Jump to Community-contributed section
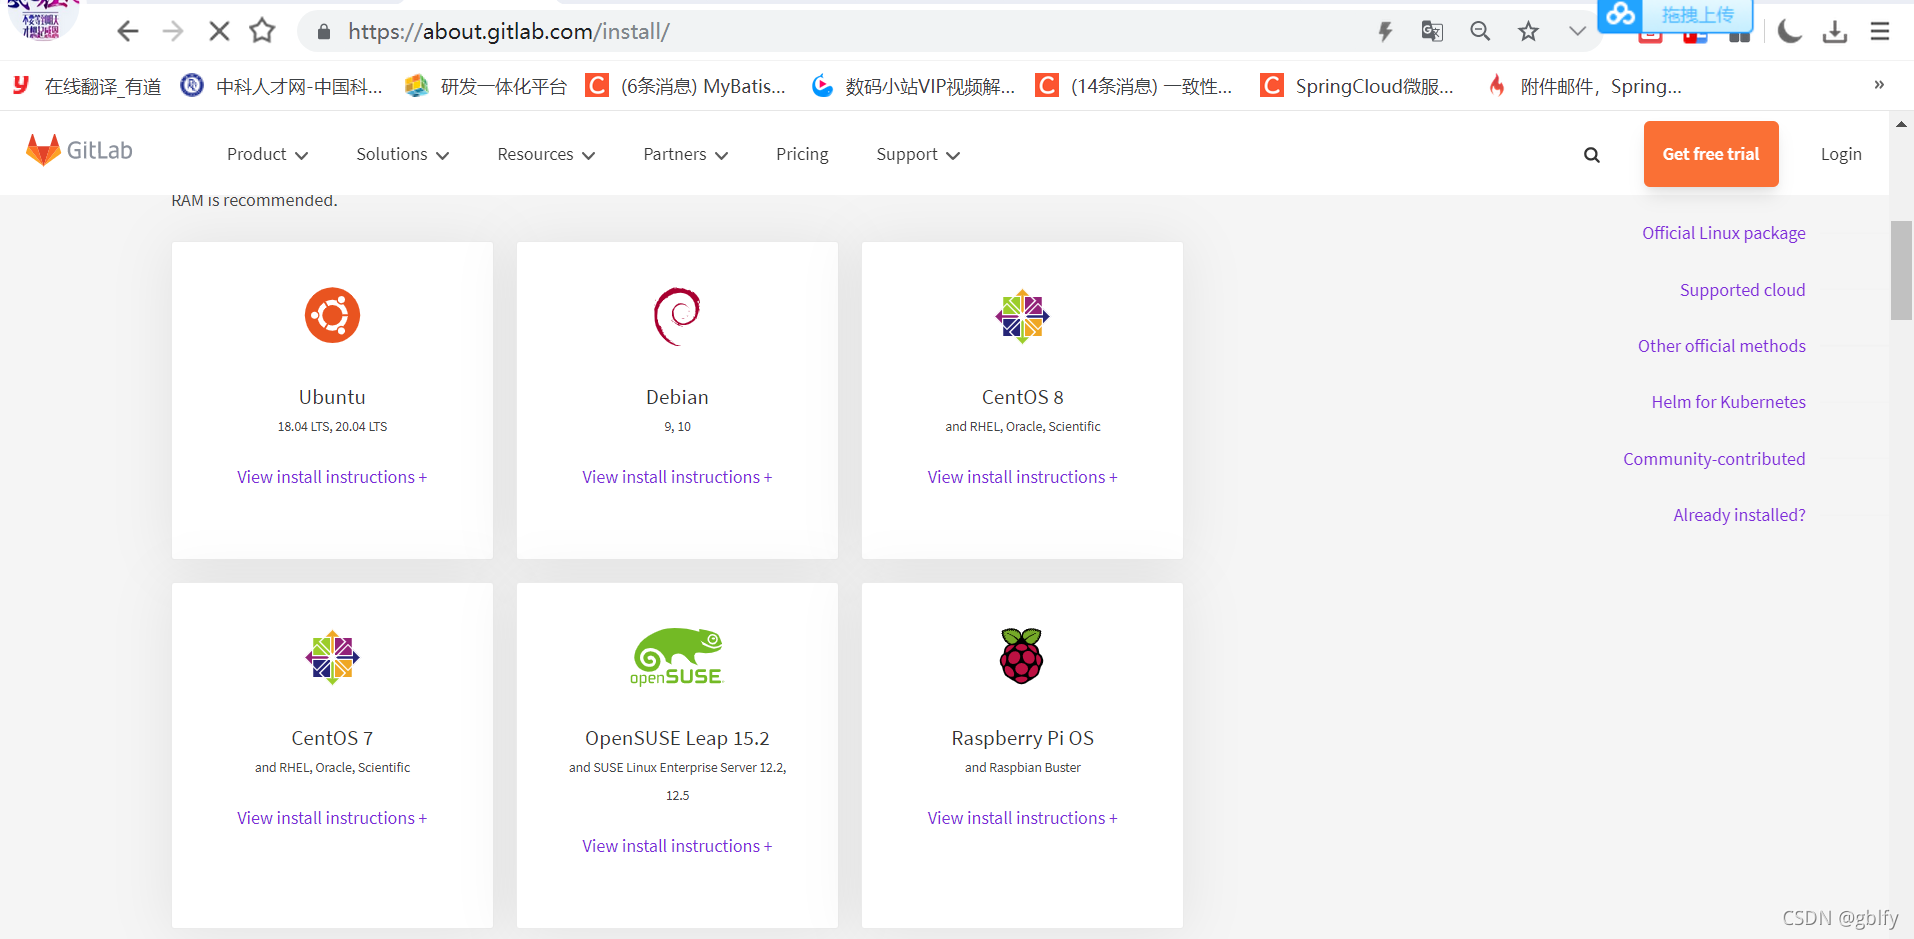Image resolution: width=1914 pixels, height=939 pixels. tap(1714, 459)
